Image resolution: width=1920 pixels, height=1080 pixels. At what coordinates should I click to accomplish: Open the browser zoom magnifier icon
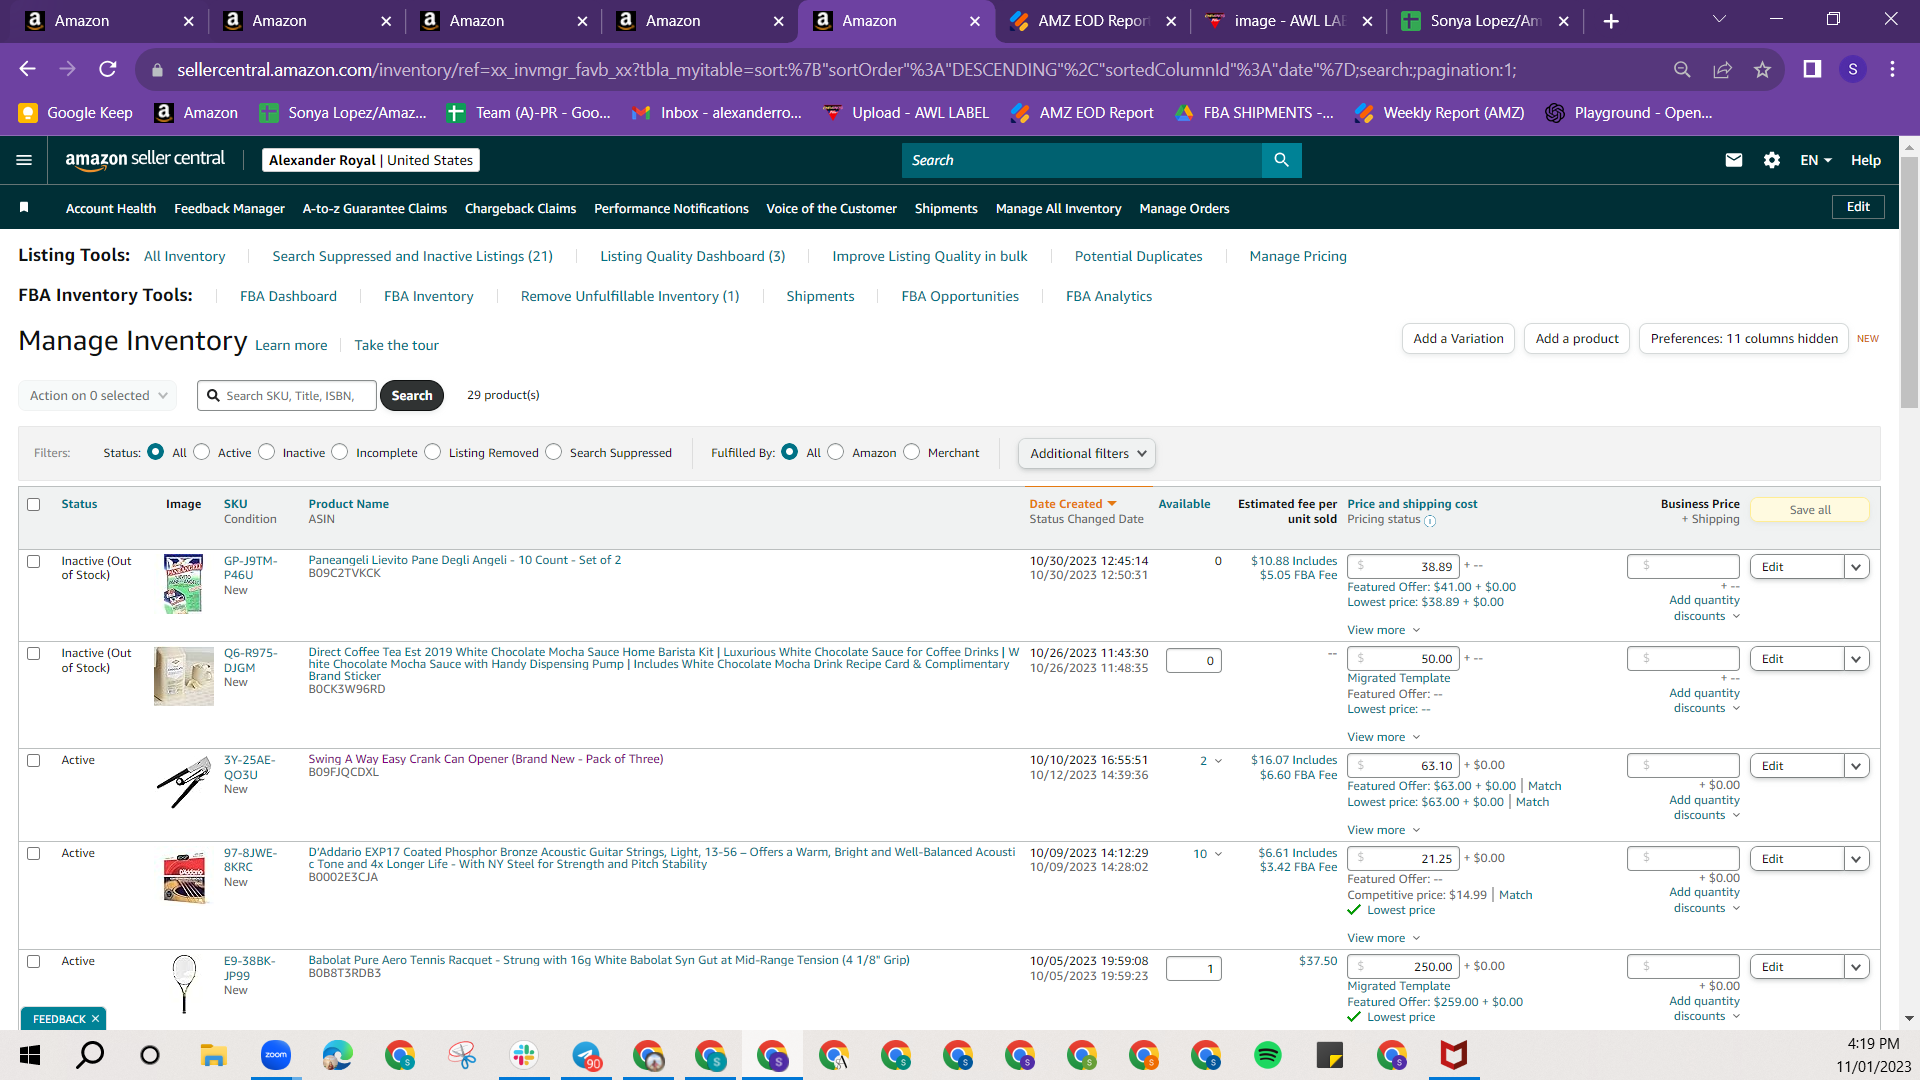tap(1682, 69)
